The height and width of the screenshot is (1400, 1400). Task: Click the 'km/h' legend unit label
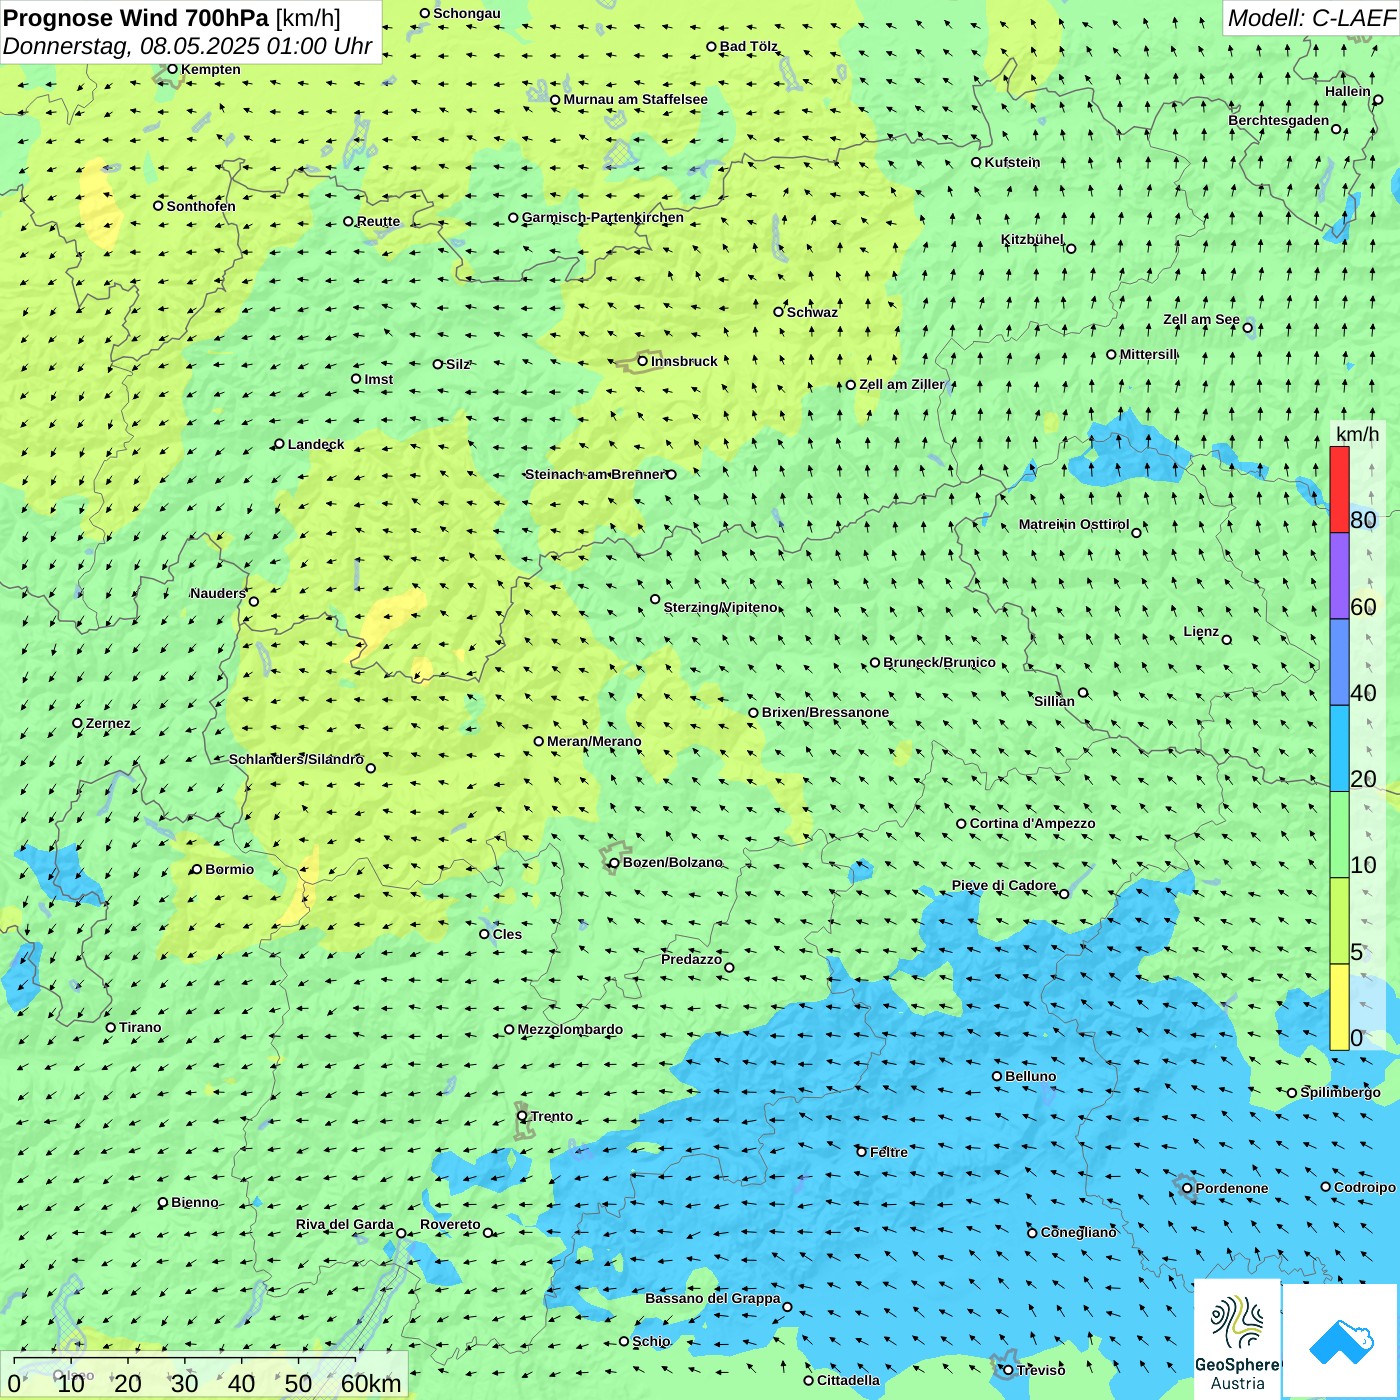(1357, 434)
